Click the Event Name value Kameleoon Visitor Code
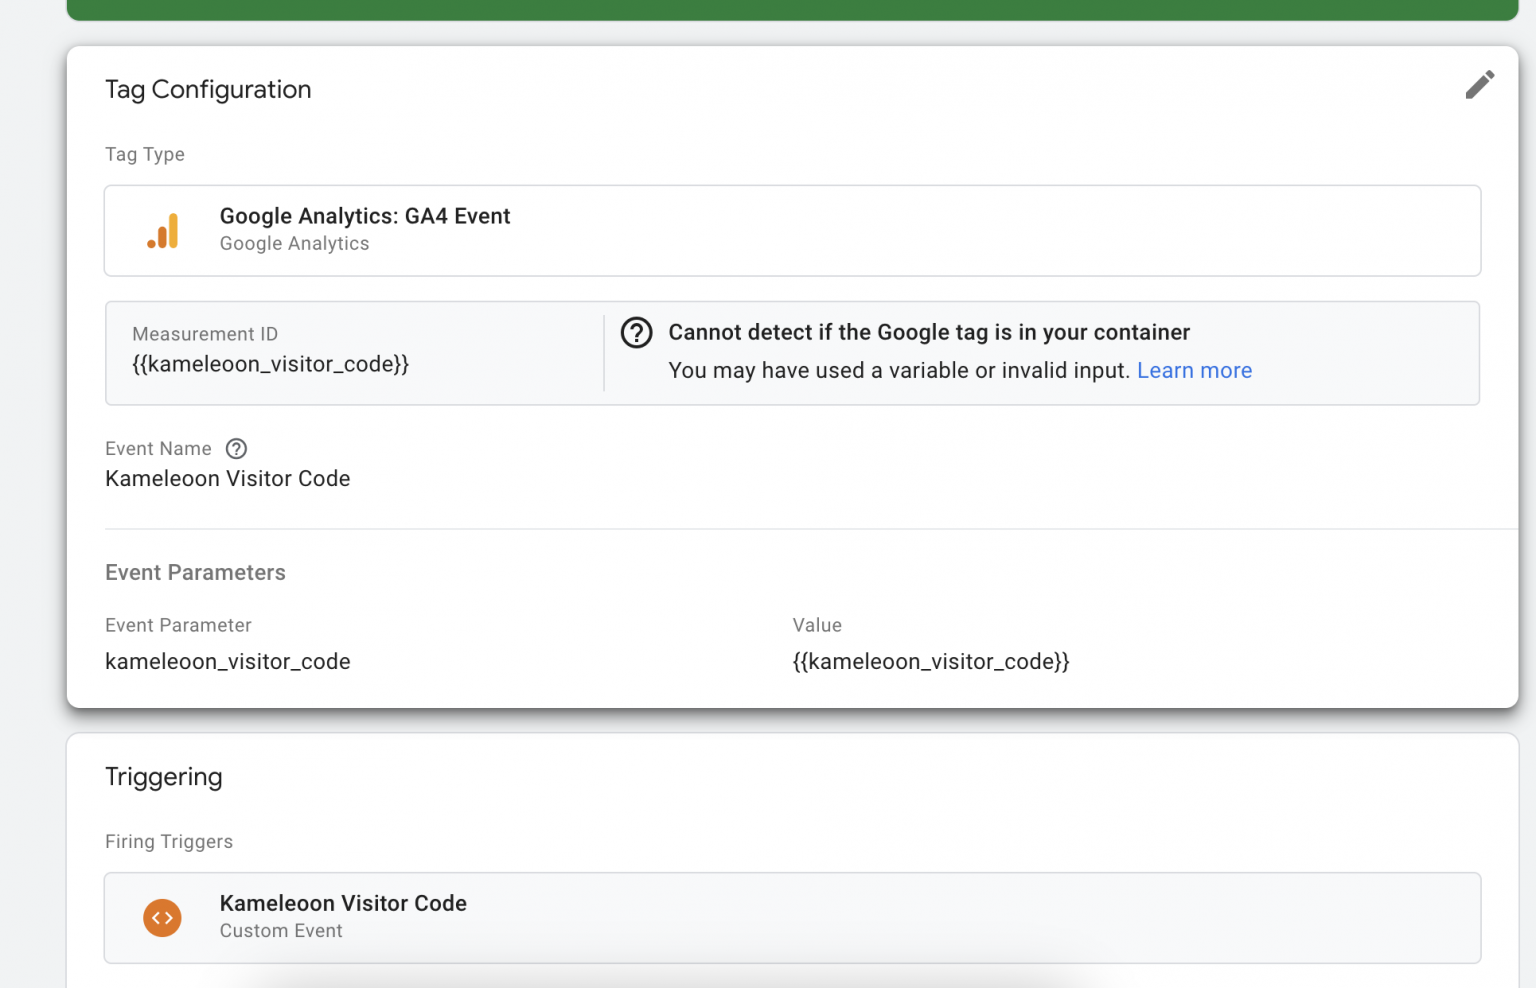Viewport: 1536px width, 988px height. (x=227, y=479)
